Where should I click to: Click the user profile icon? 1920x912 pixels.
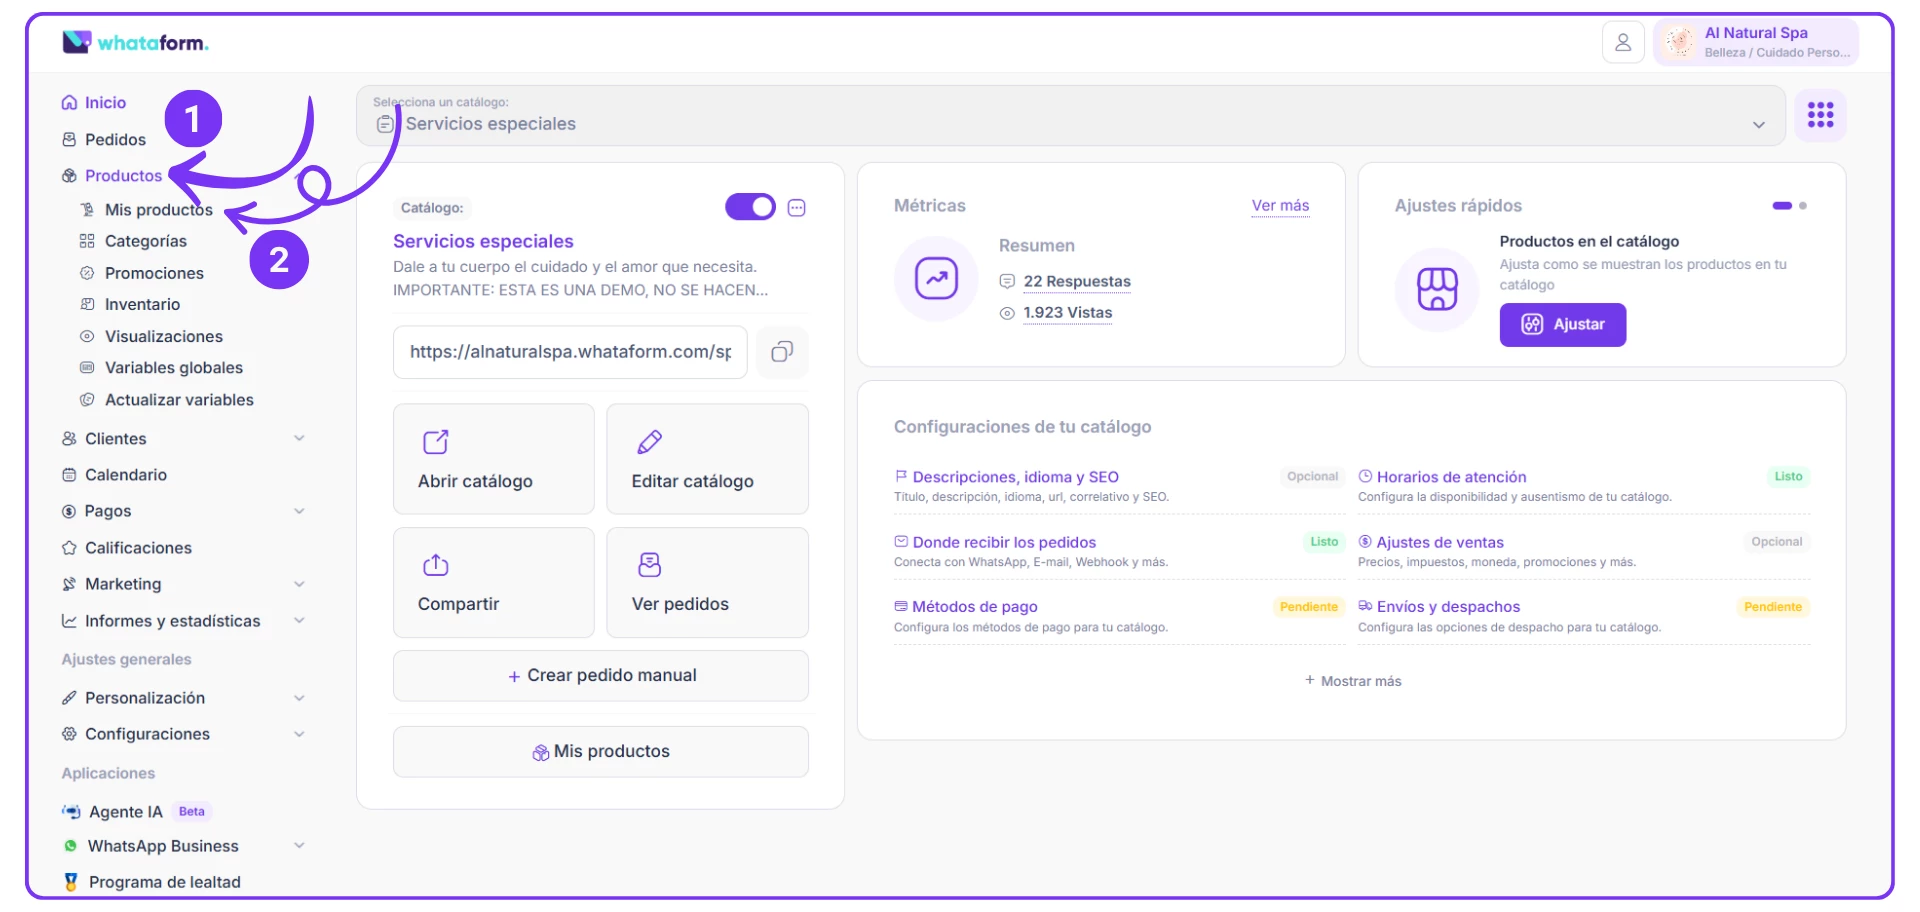[x=1622, y=43]
